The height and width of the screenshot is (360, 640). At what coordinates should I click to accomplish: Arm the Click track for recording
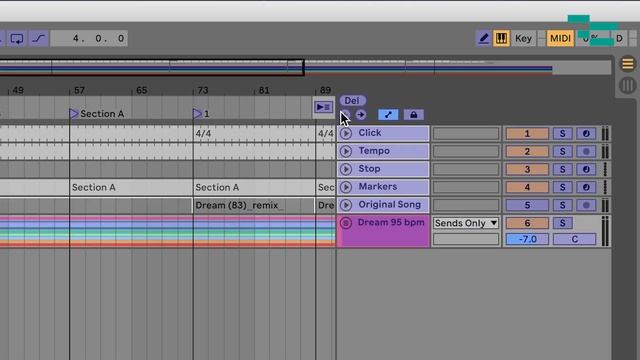coord(586,133)
